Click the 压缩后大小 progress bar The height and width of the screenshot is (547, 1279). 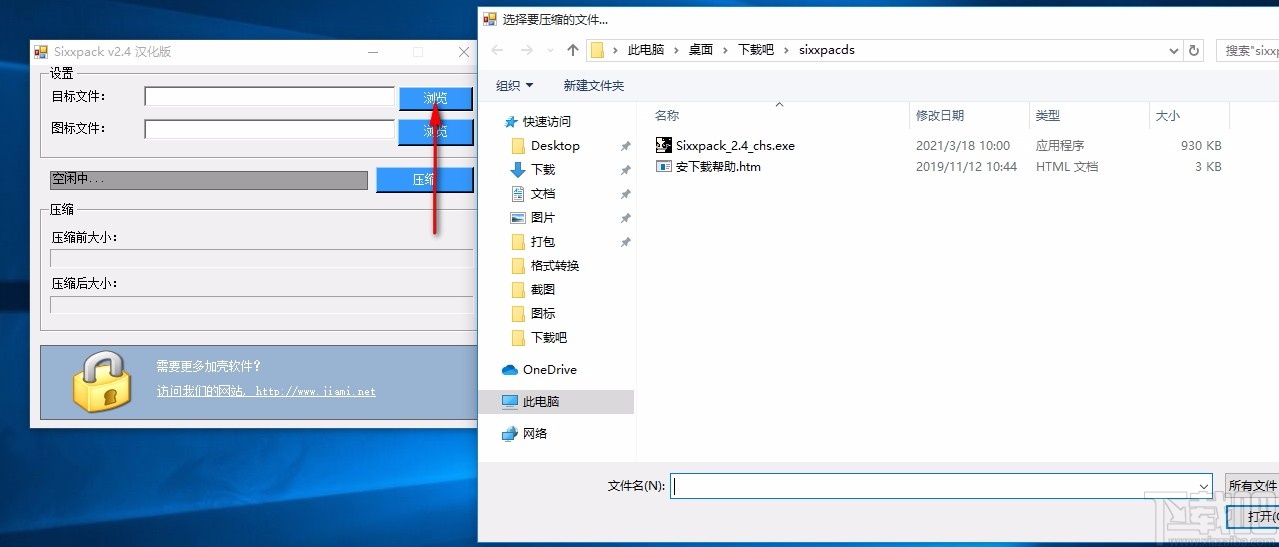(262, 305)
